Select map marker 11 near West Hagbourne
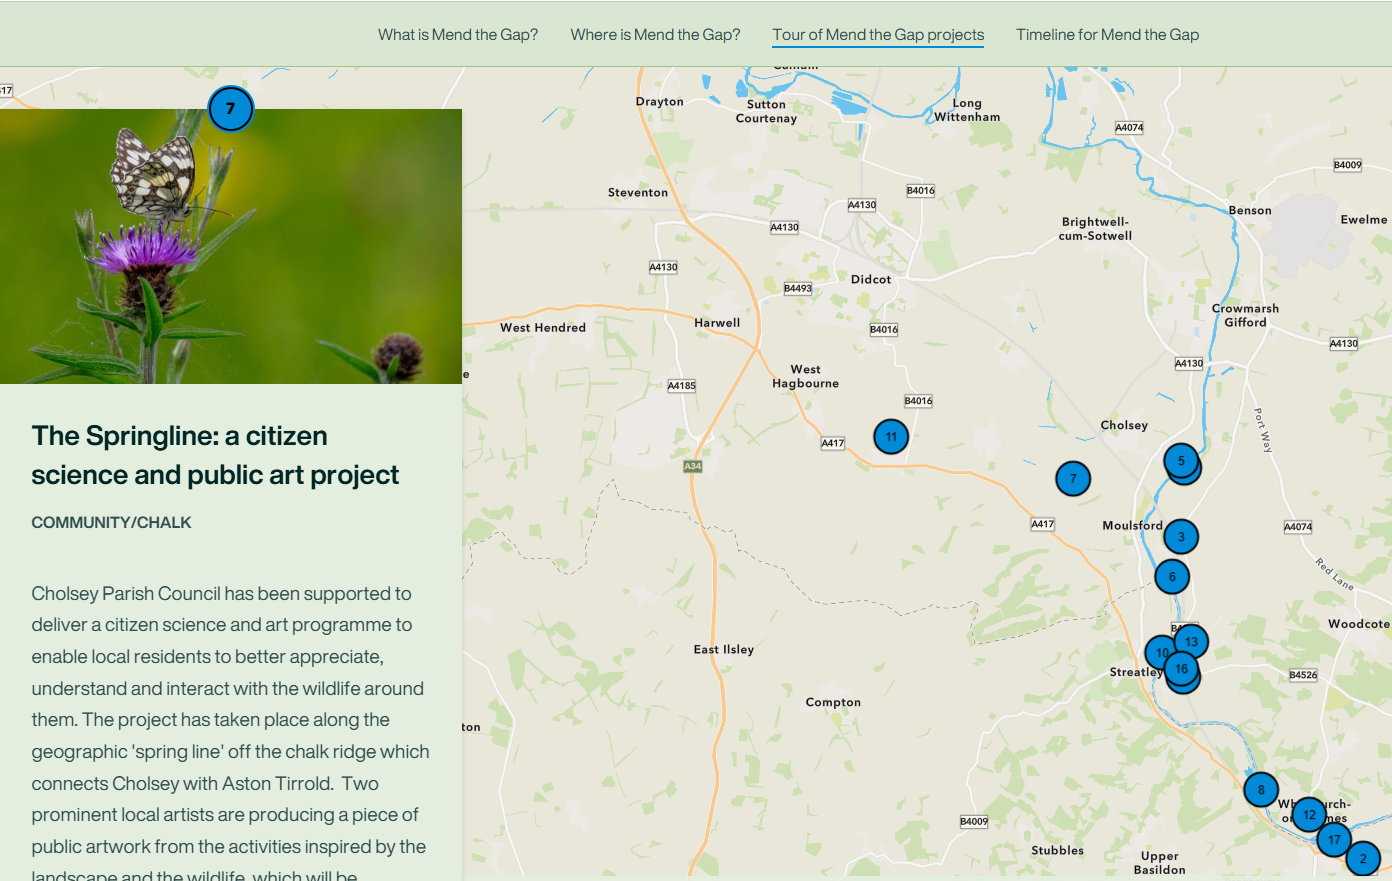Image resolution: width=1392 pixels, height=881 pixels. 890,436
